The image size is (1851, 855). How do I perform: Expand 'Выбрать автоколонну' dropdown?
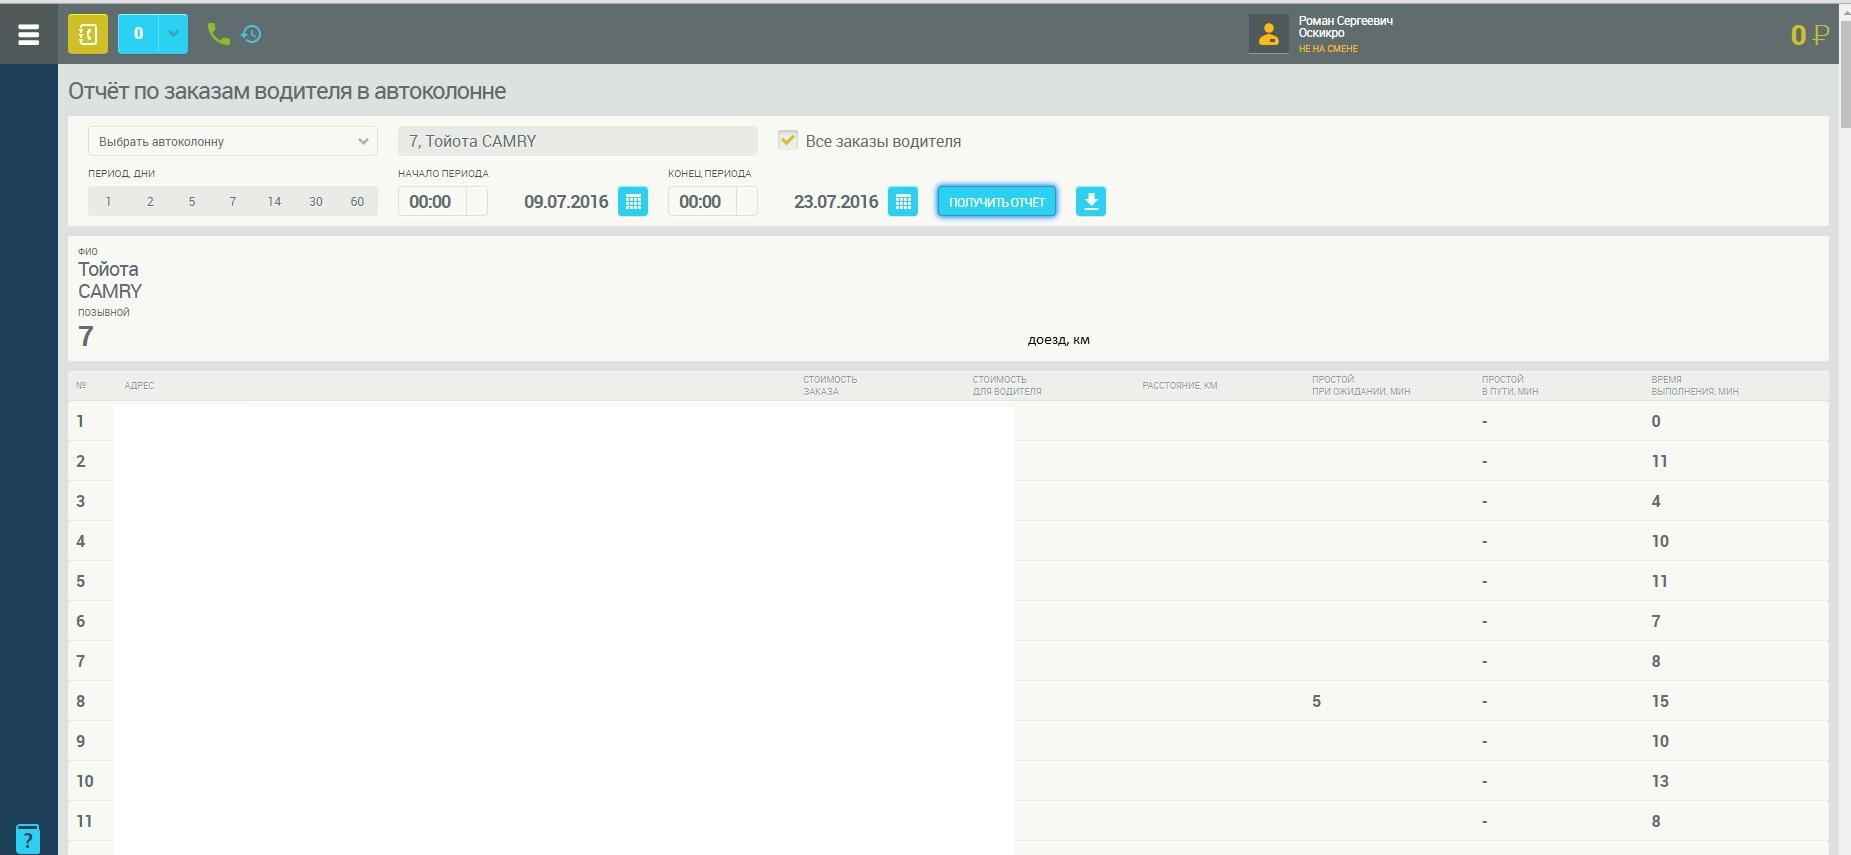[x=232, y=141]
